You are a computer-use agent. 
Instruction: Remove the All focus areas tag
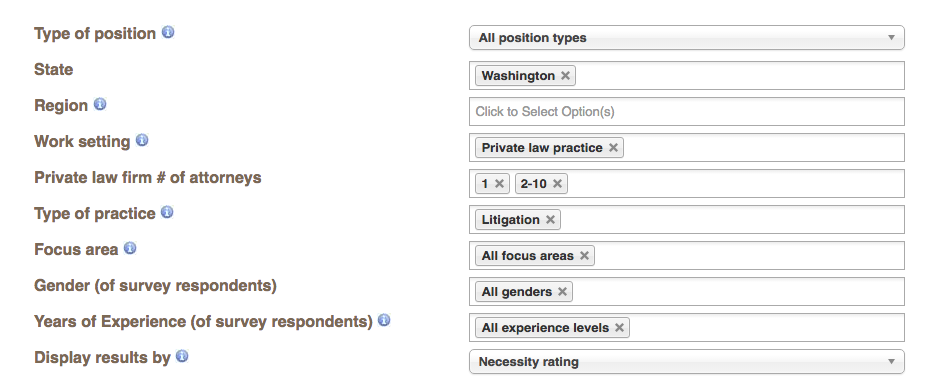pyautogui.click(x=584, y=256)
